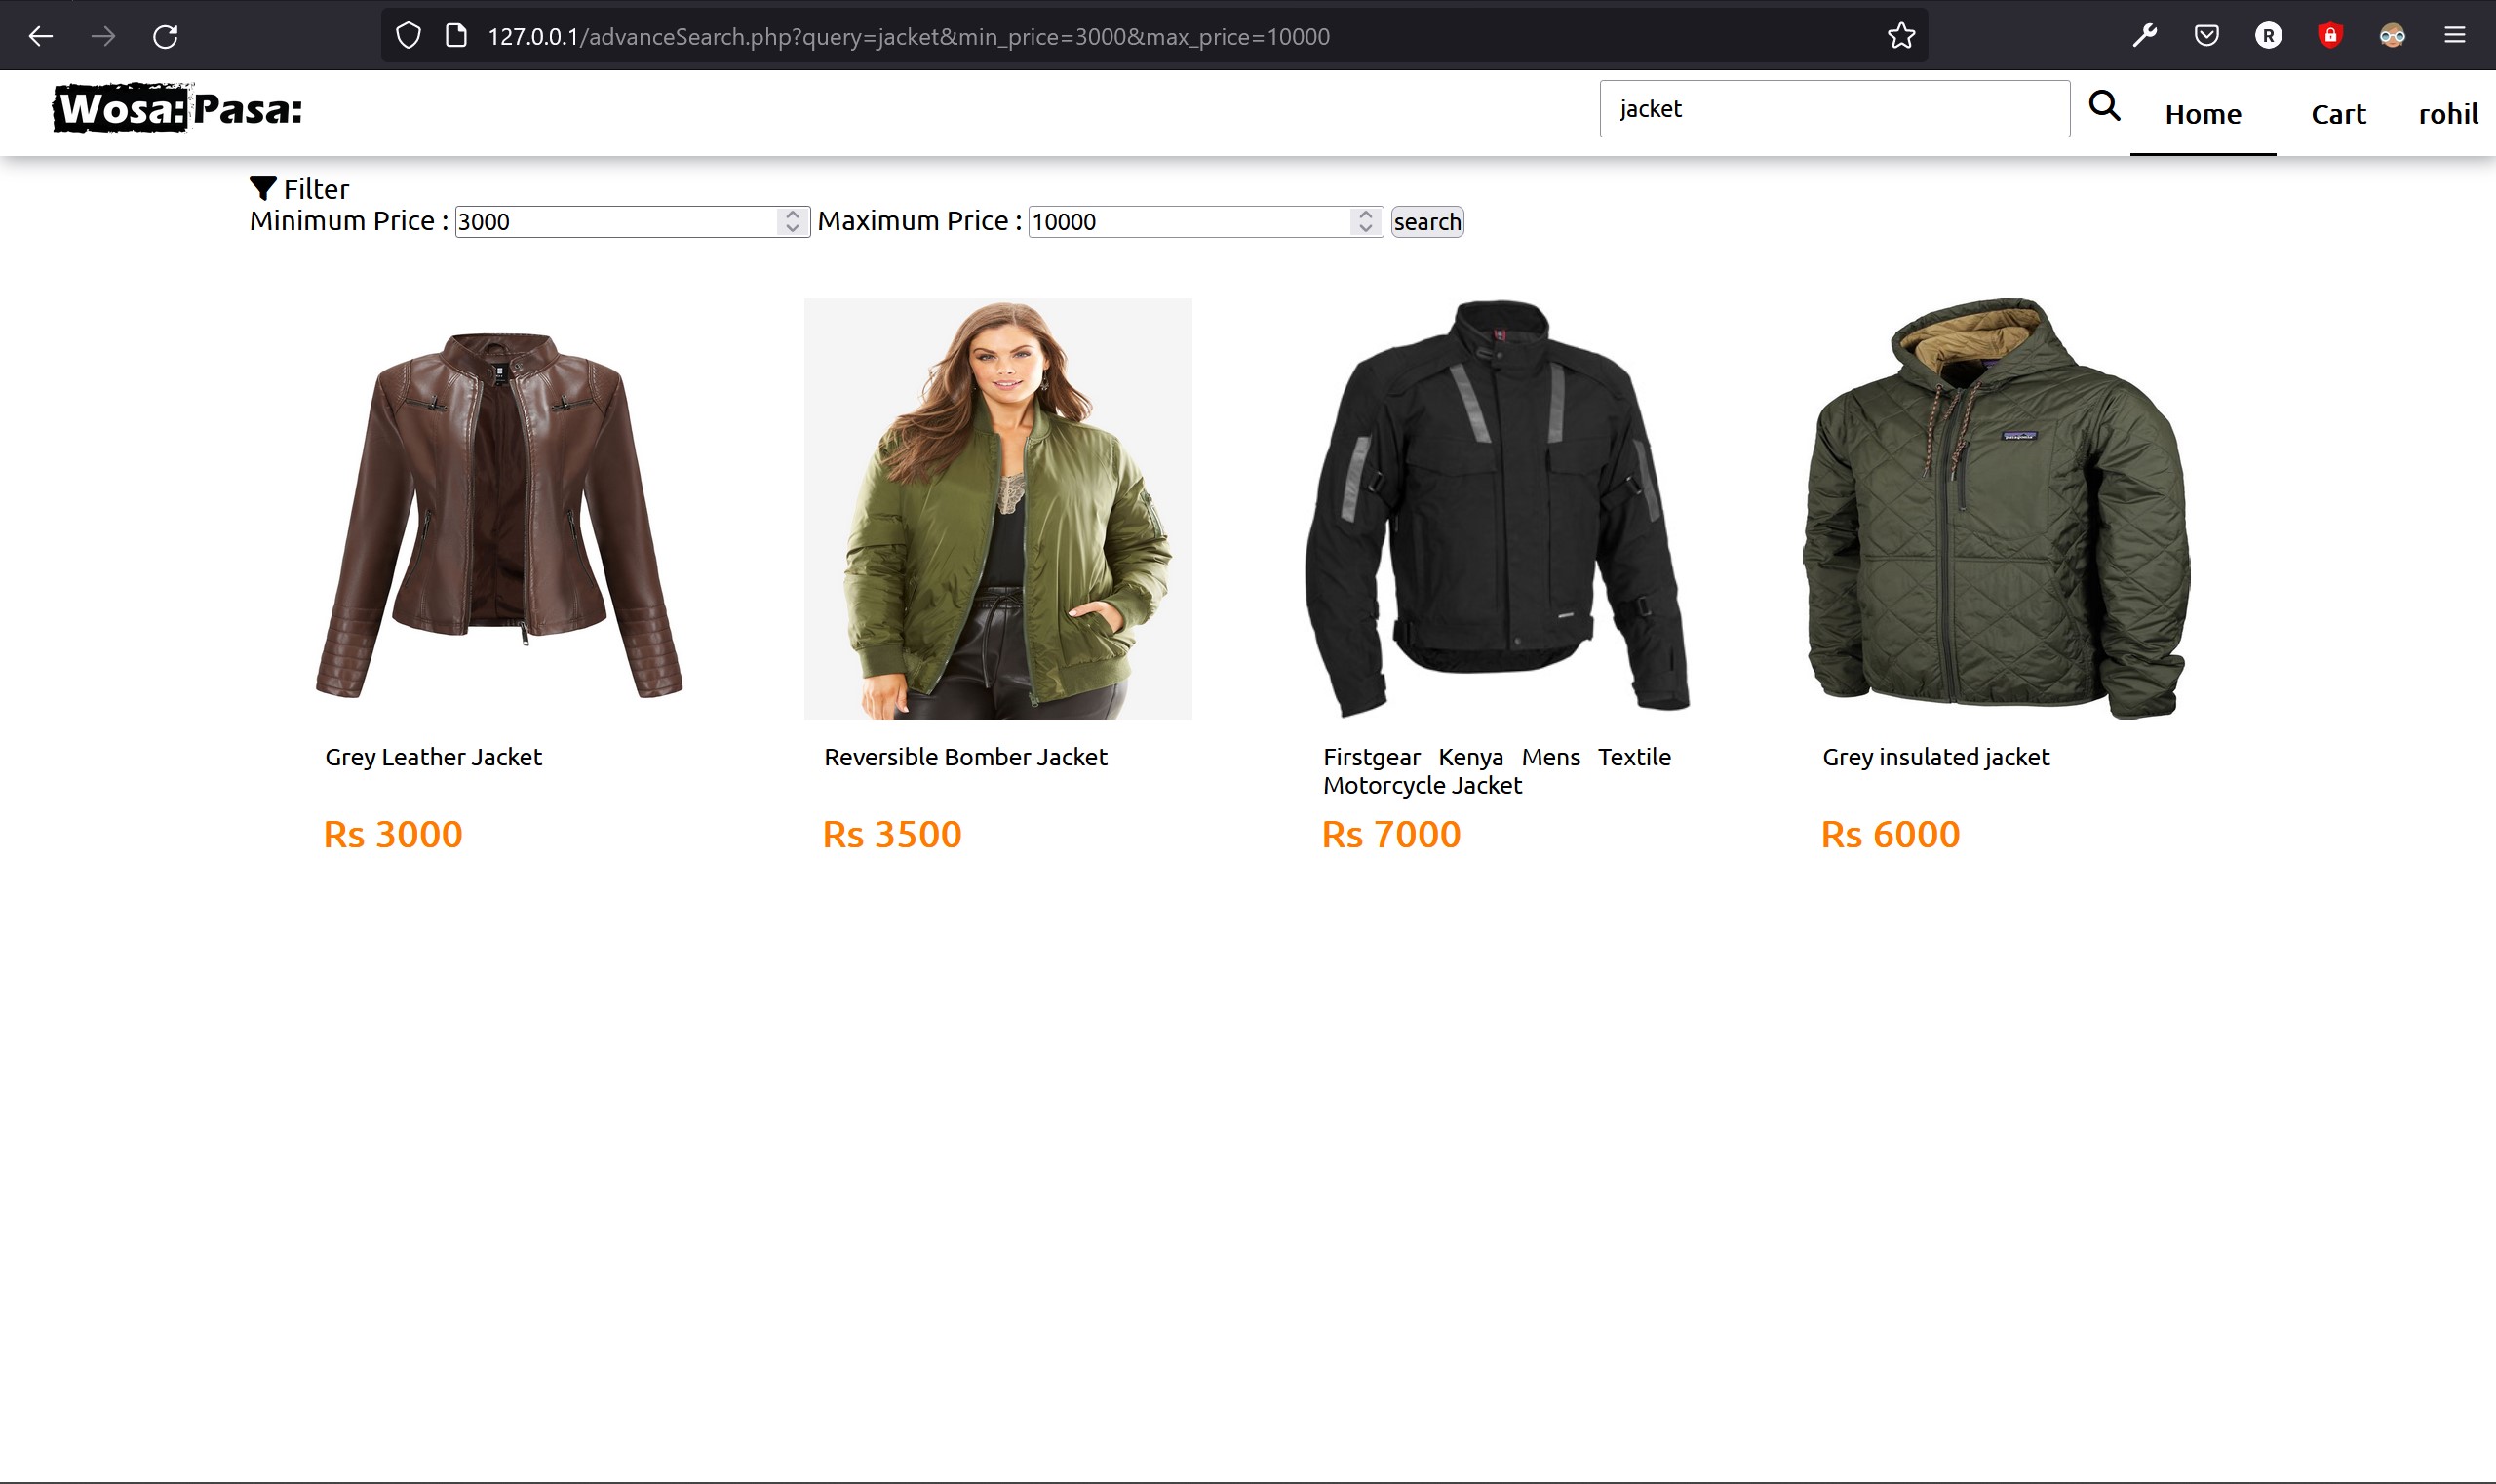Decrease the Maximum Price stepper arrow
The image size is (2496, 1484).
click(1365, 228)
